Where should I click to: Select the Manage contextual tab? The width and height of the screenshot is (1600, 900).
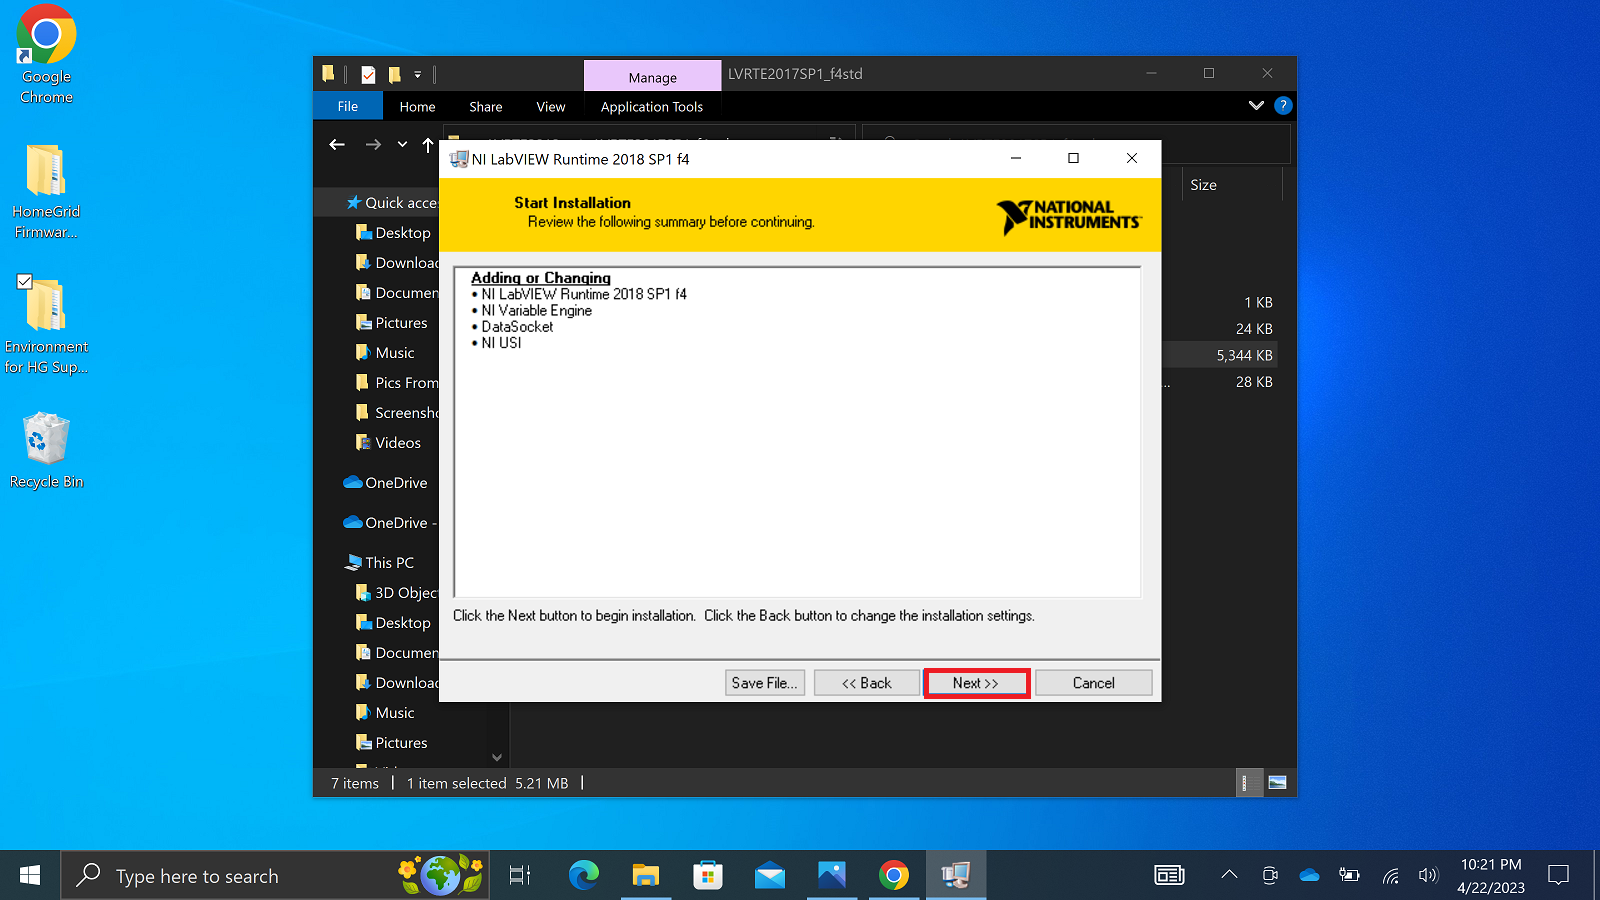[652, 76]
